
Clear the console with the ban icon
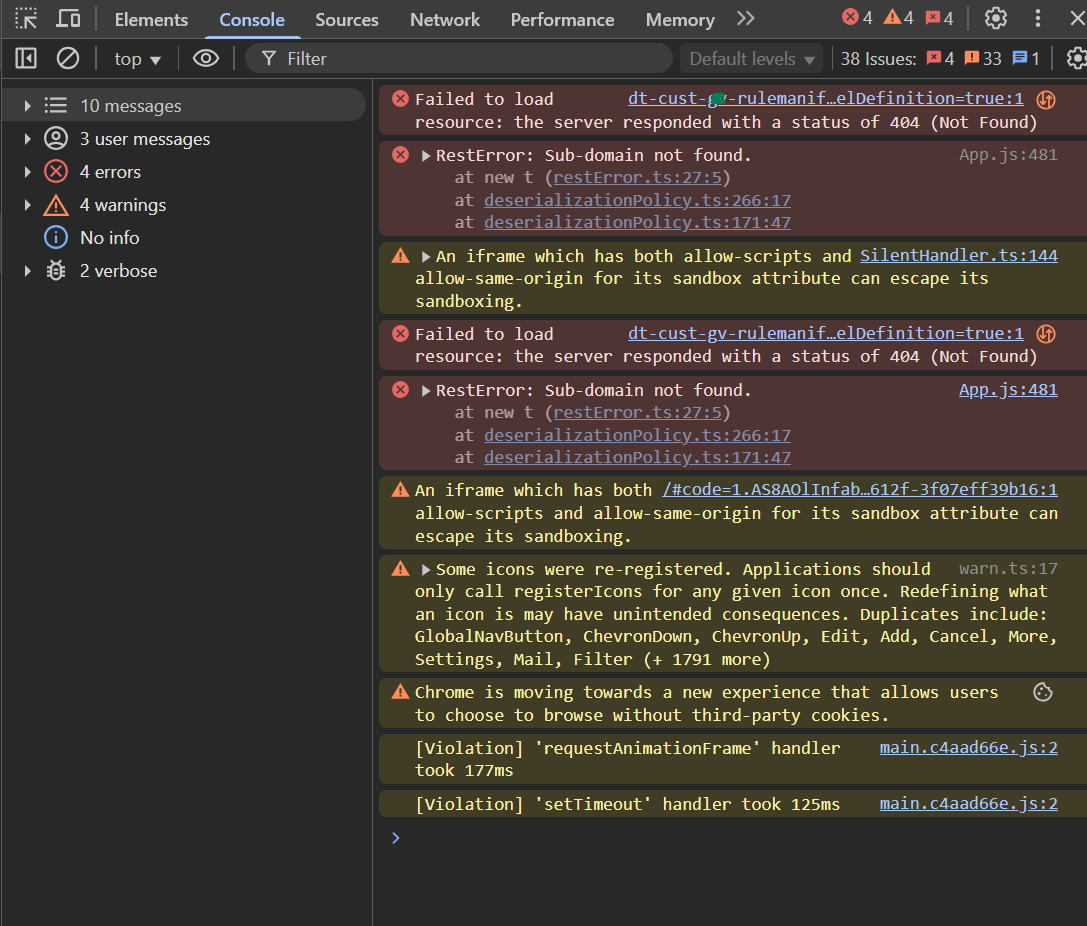pos(67,58)
